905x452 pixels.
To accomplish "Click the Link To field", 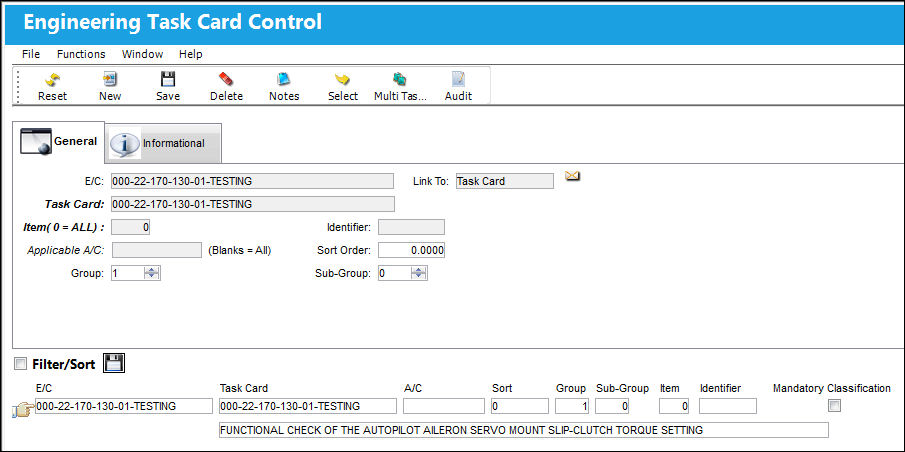I will [x=504, y=181].
